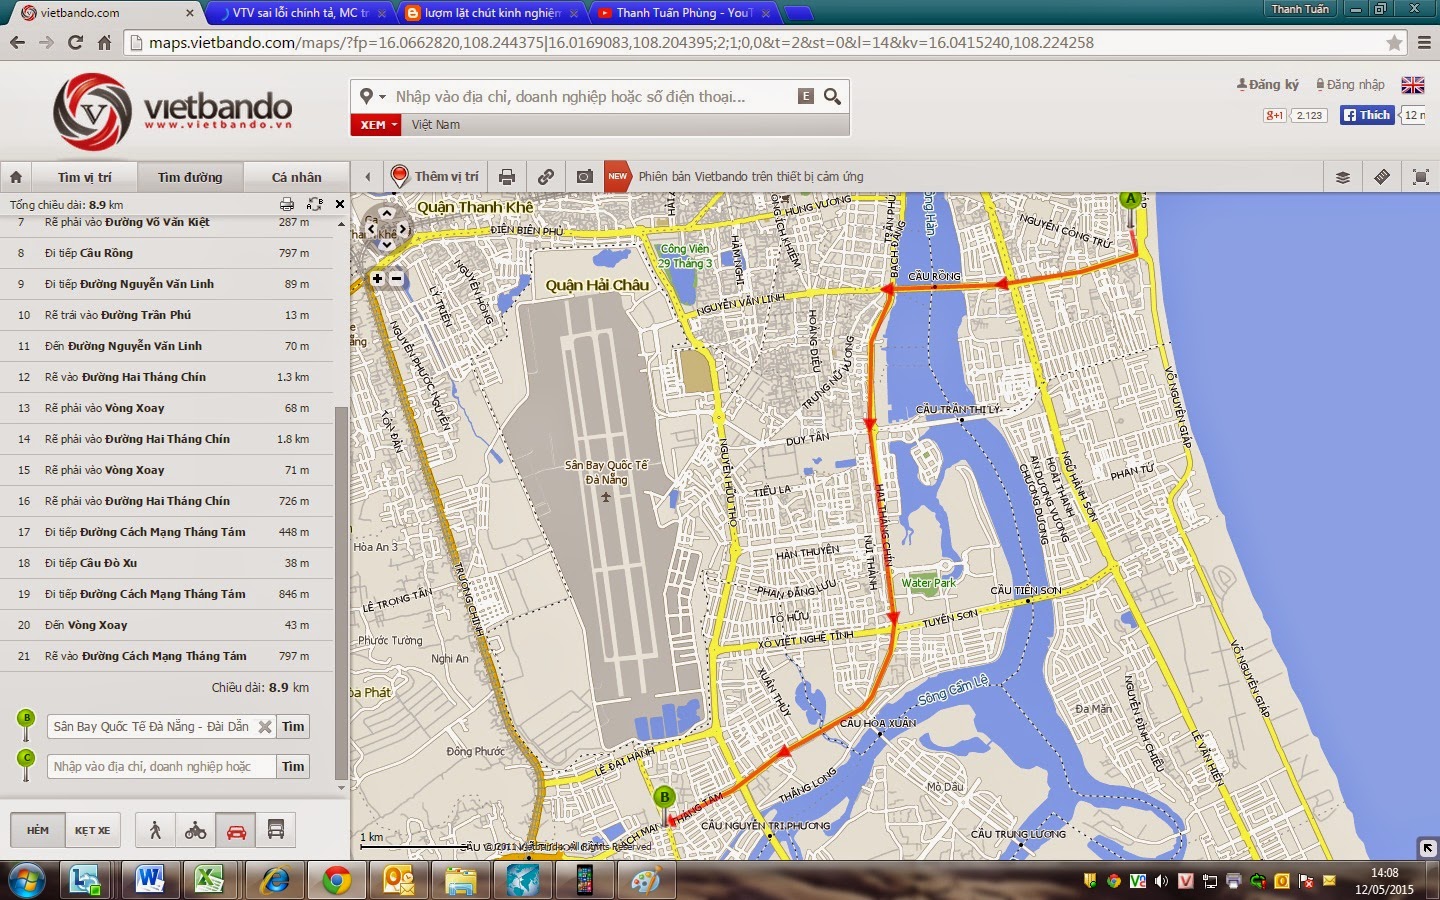This screenshot has height=900, width=1440.
Task: Open Excel from the taskbar
Action: coord(209,880)
